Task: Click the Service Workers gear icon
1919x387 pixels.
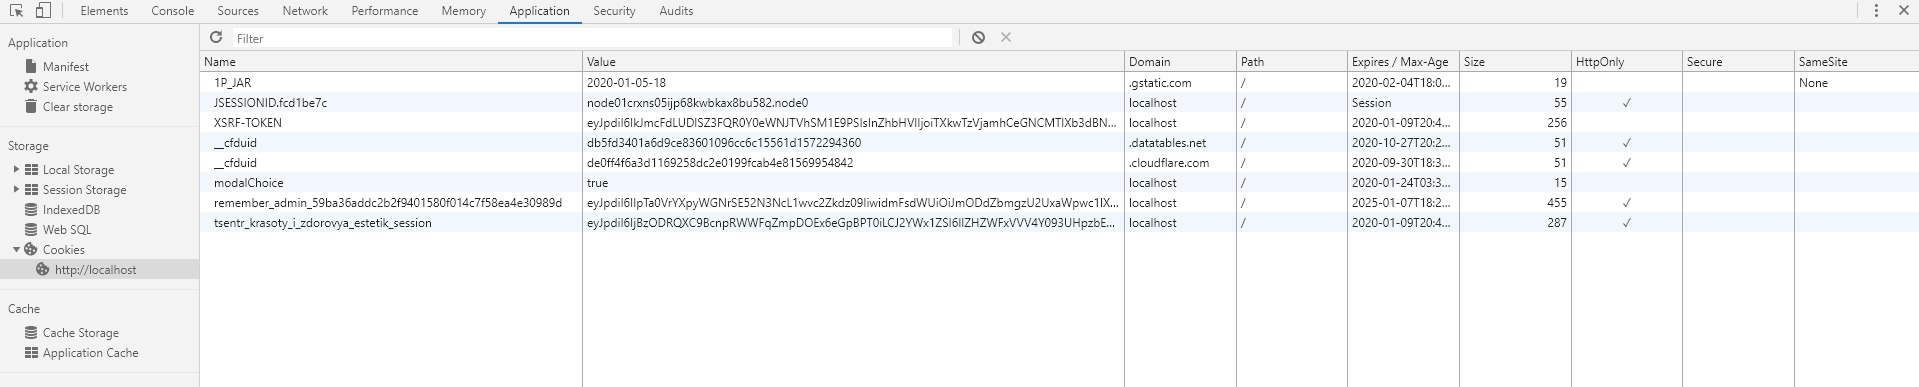Action: 31,86
